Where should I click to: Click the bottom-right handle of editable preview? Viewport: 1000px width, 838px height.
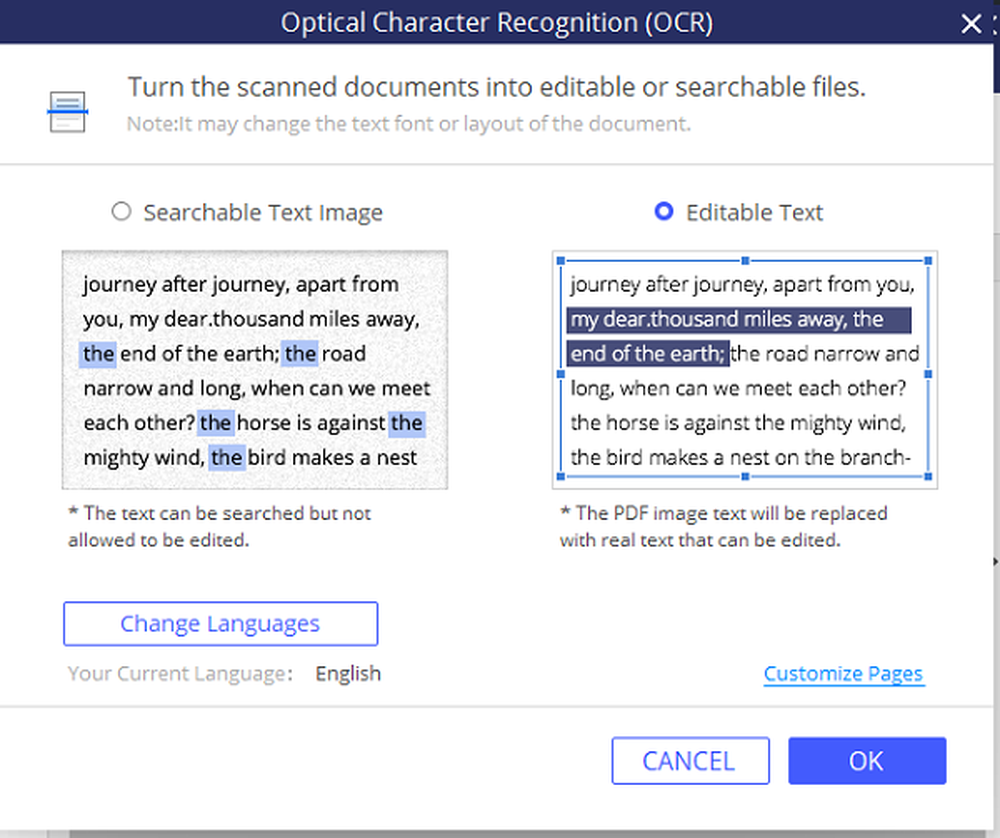(x=929, y=477)
